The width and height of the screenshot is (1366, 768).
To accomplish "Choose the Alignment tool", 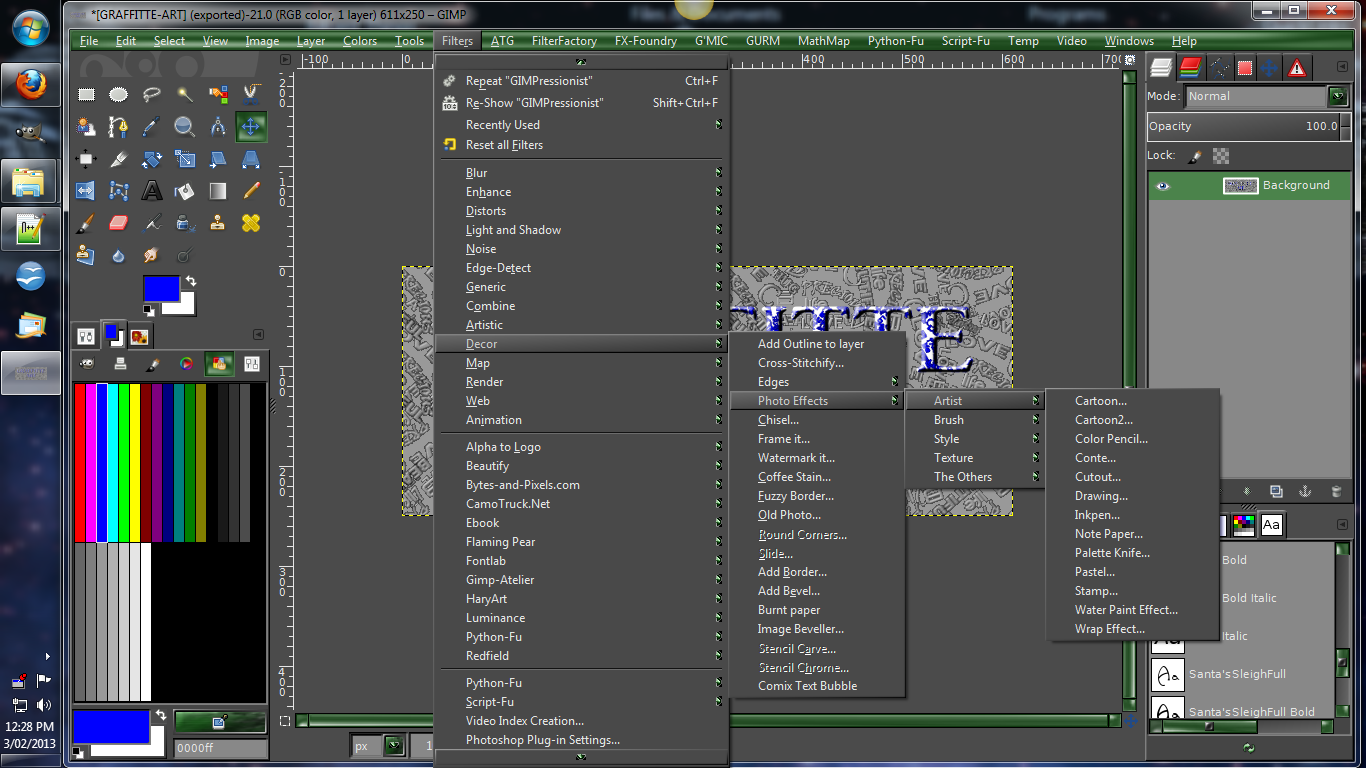I will pos(86,159).
